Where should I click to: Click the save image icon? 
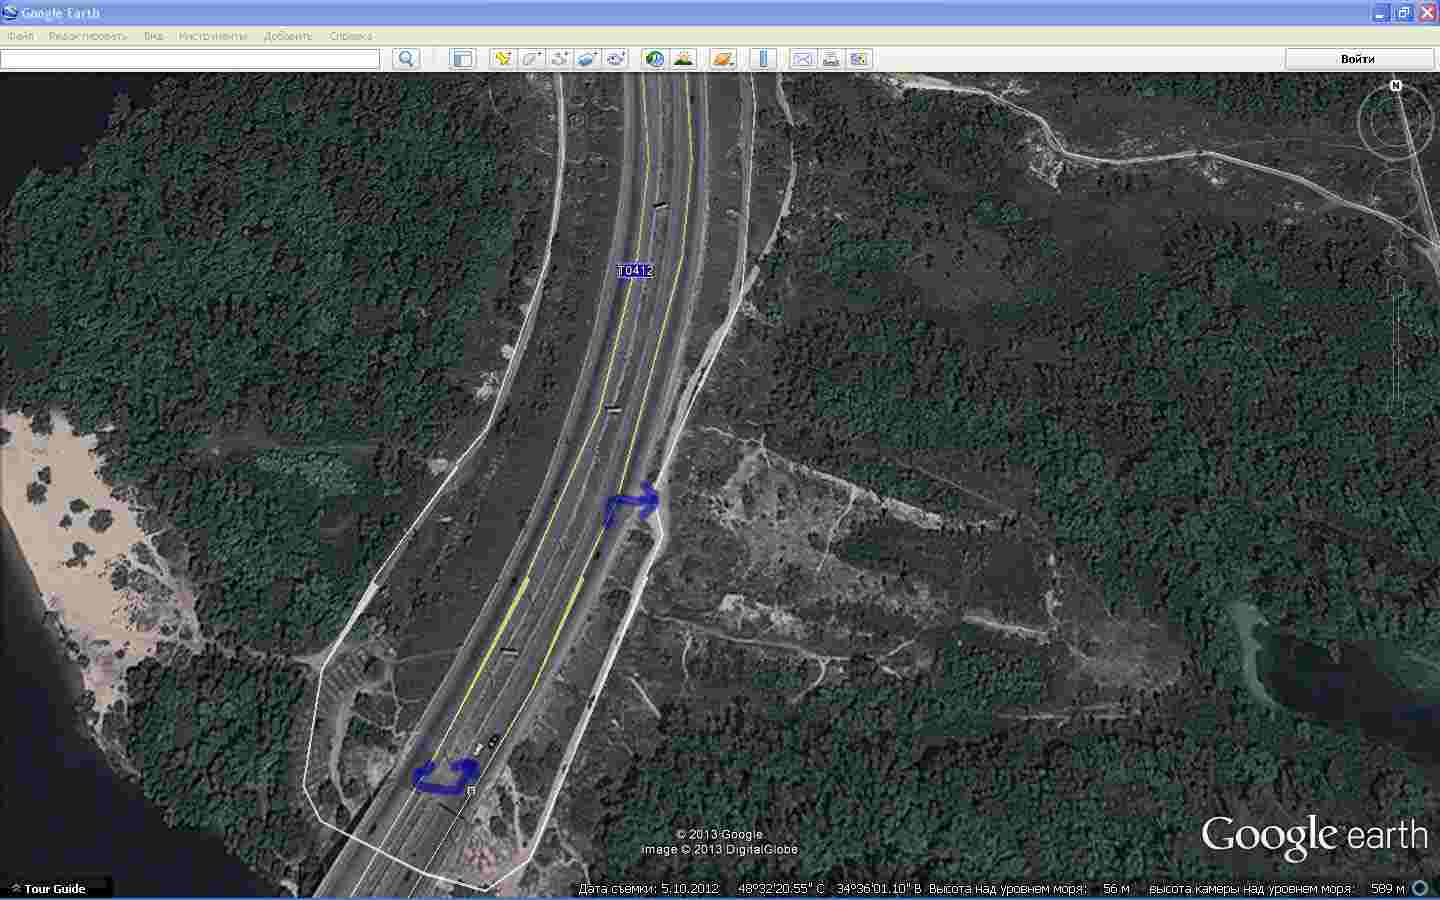click(859, 59)
